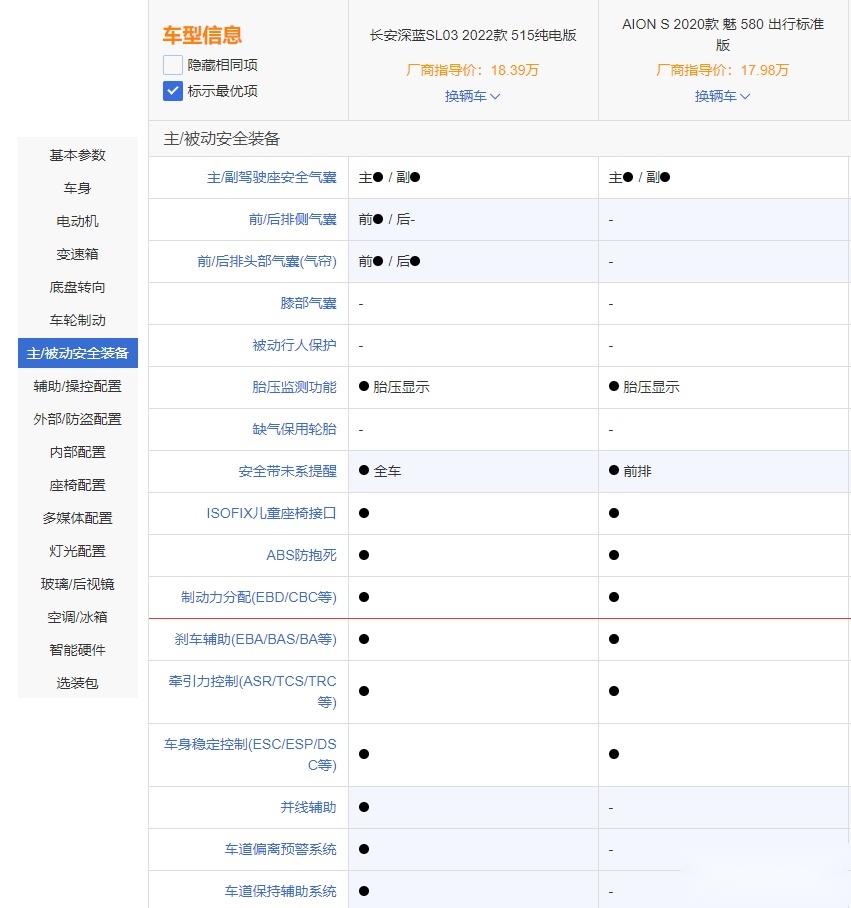Select 电动机 in the sidebar
Viewport: 851px width, 908px height.
(x=78, y=221)
